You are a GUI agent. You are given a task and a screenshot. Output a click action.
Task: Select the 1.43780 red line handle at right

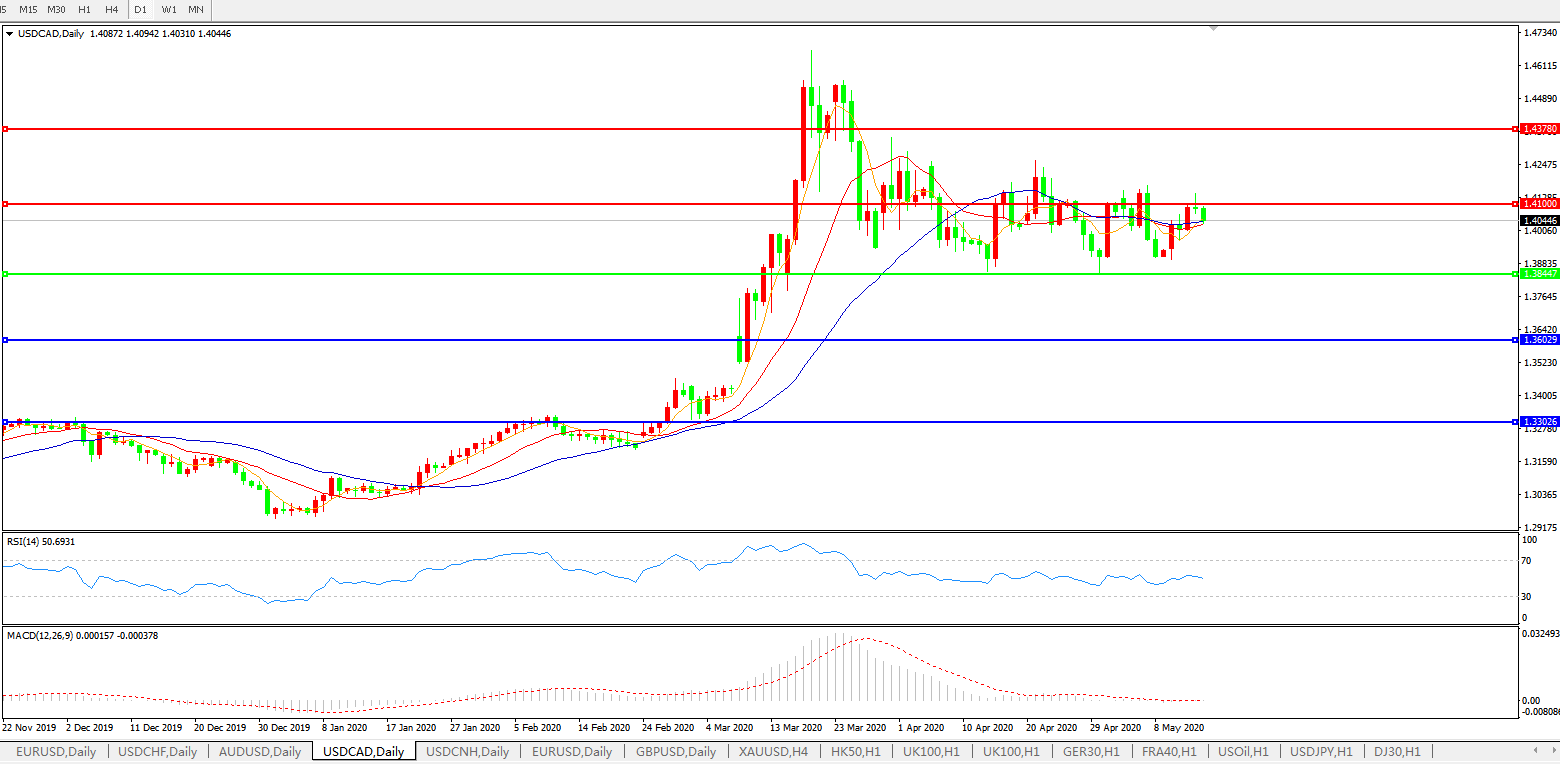pyautogui.click(x=1516, y=129)
